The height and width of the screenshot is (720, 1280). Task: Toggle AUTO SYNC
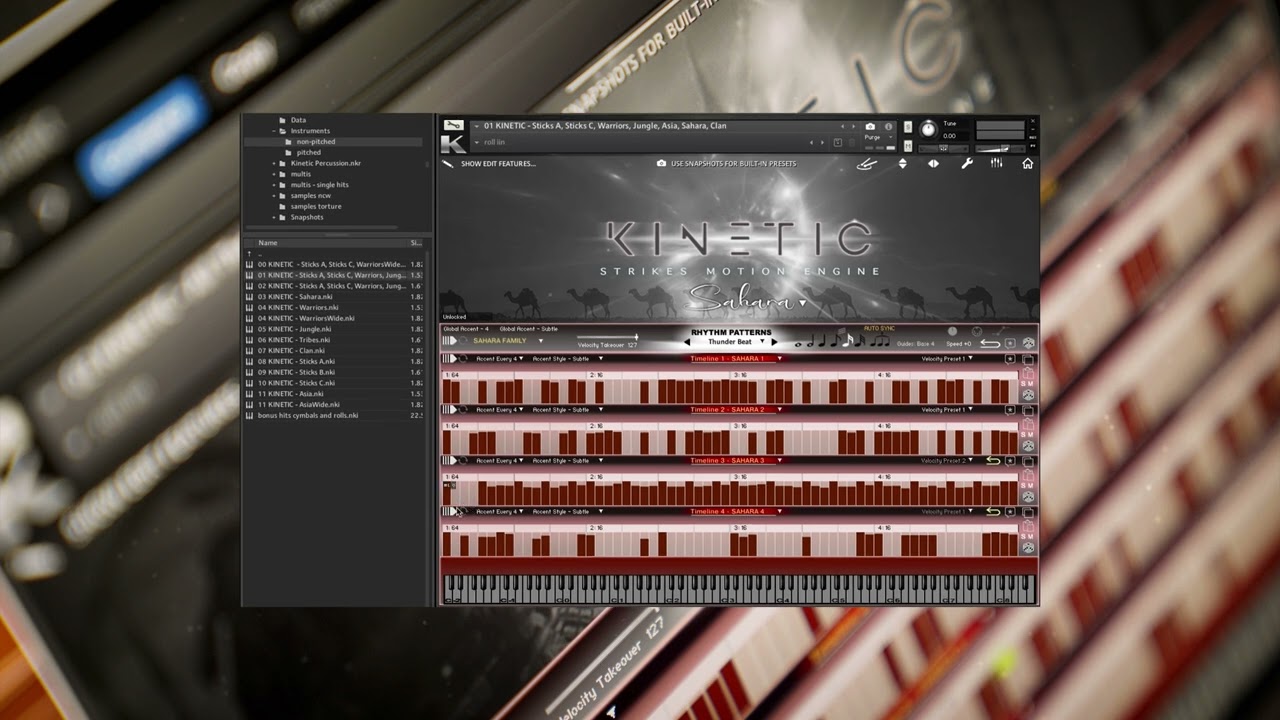(879, 328)
